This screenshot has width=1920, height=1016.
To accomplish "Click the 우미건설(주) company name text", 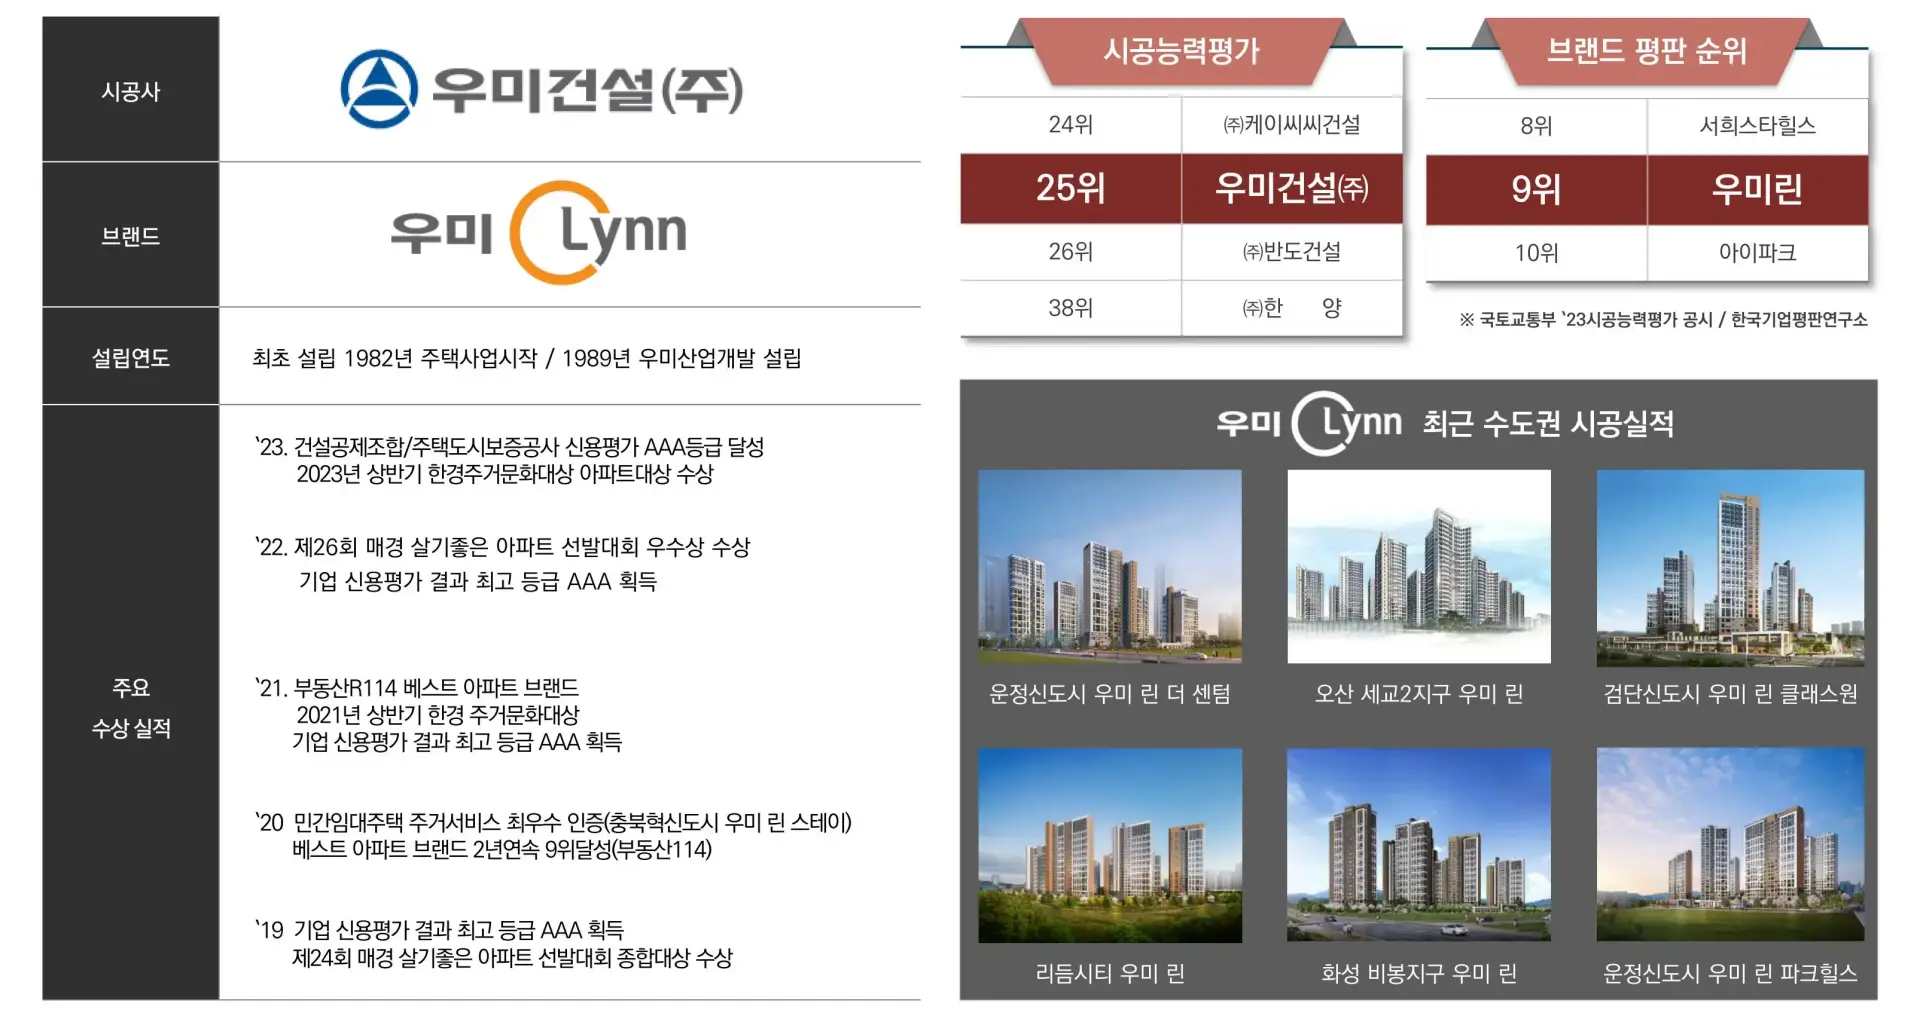I will [x=588, y=90].
